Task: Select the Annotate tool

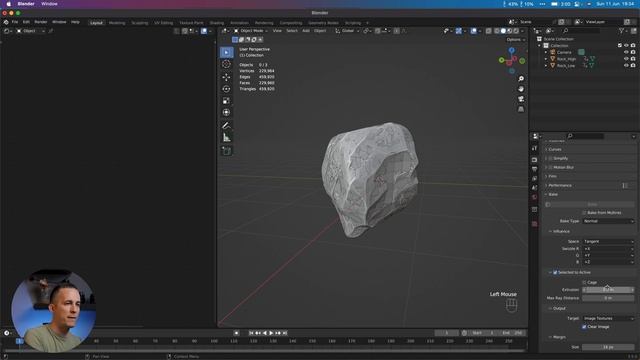Action: [227, 125]
